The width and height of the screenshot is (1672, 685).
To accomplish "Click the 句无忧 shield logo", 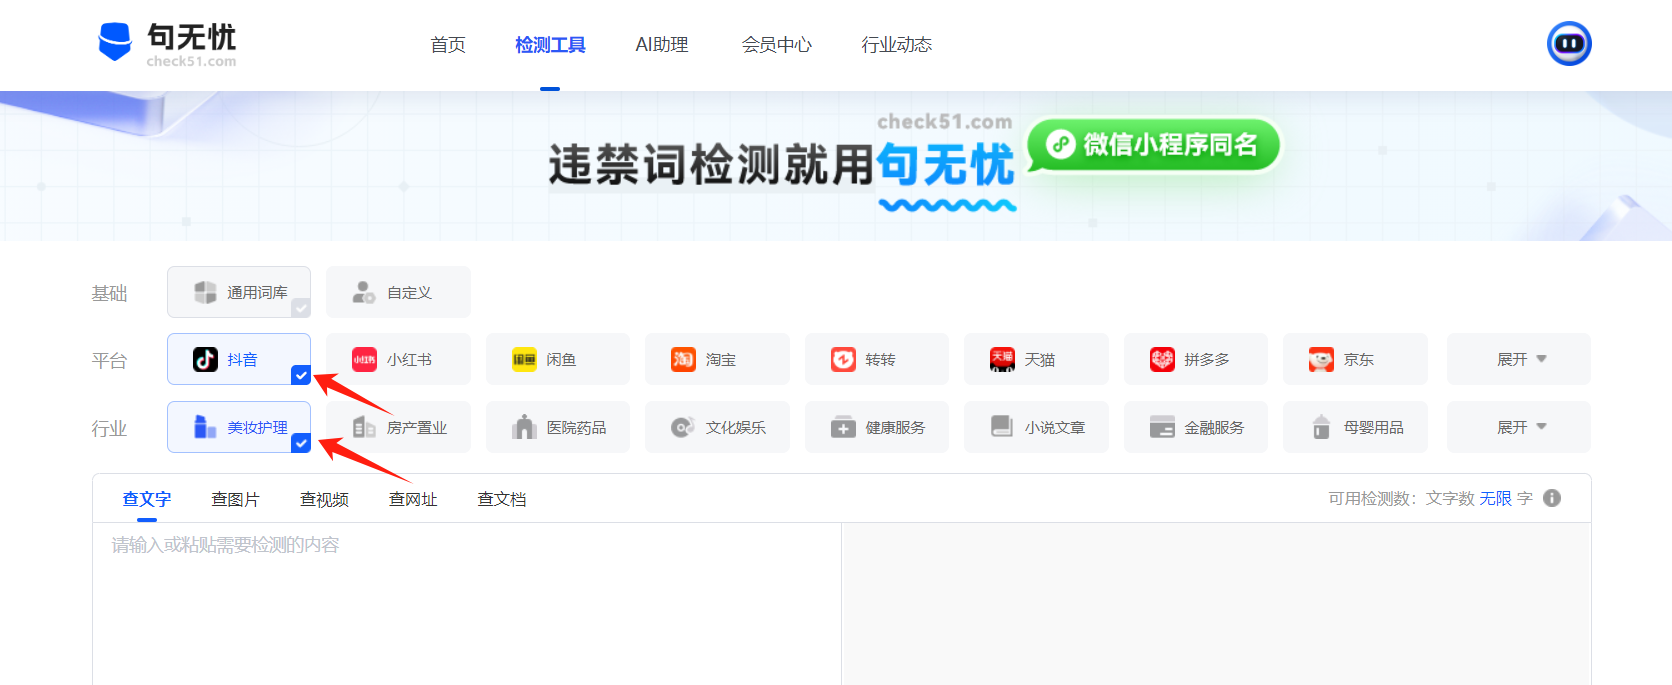I will [115, 42].
